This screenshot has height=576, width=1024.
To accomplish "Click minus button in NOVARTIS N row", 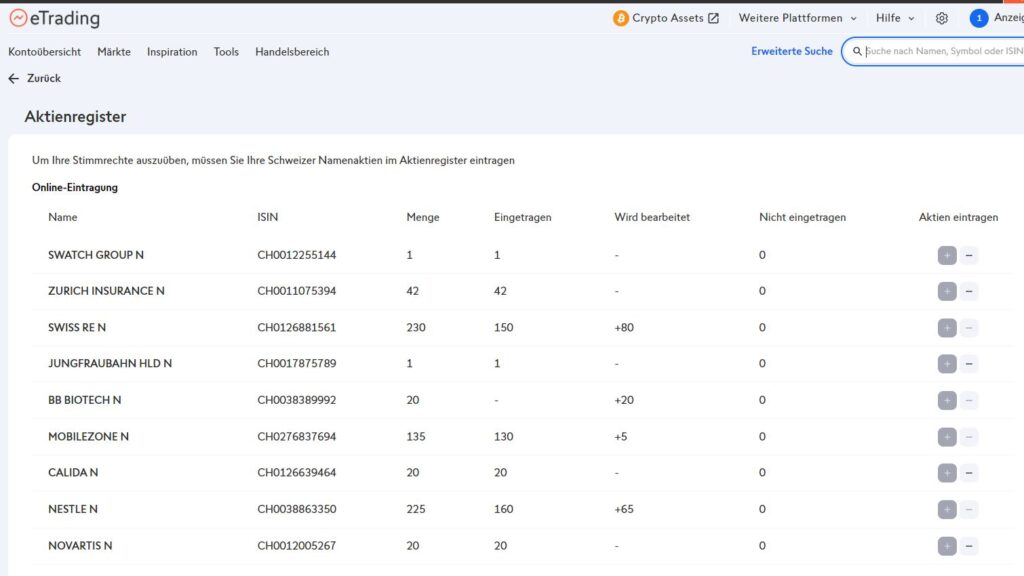I will (x=969, y=546).
